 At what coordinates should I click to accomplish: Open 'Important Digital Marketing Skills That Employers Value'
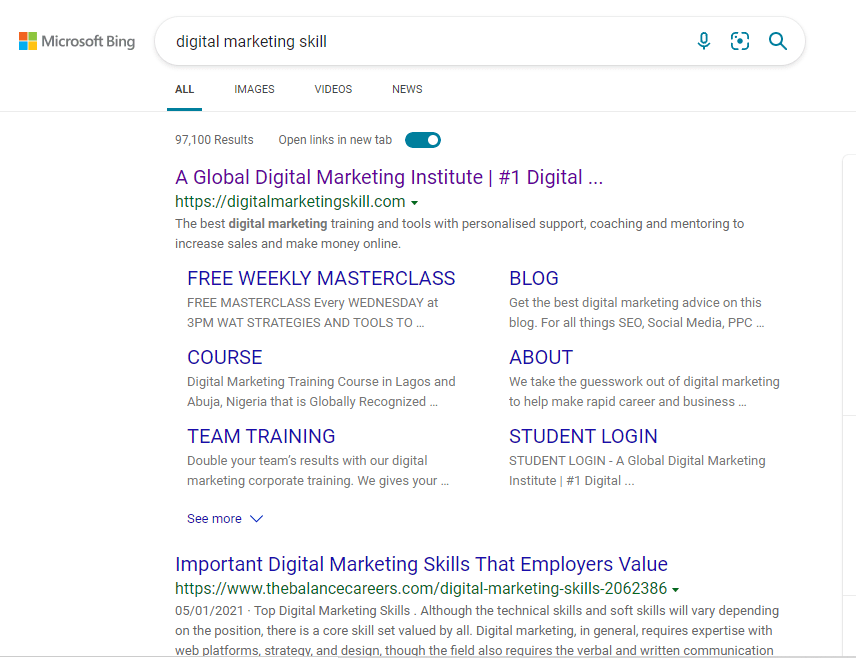coord(421,564)
